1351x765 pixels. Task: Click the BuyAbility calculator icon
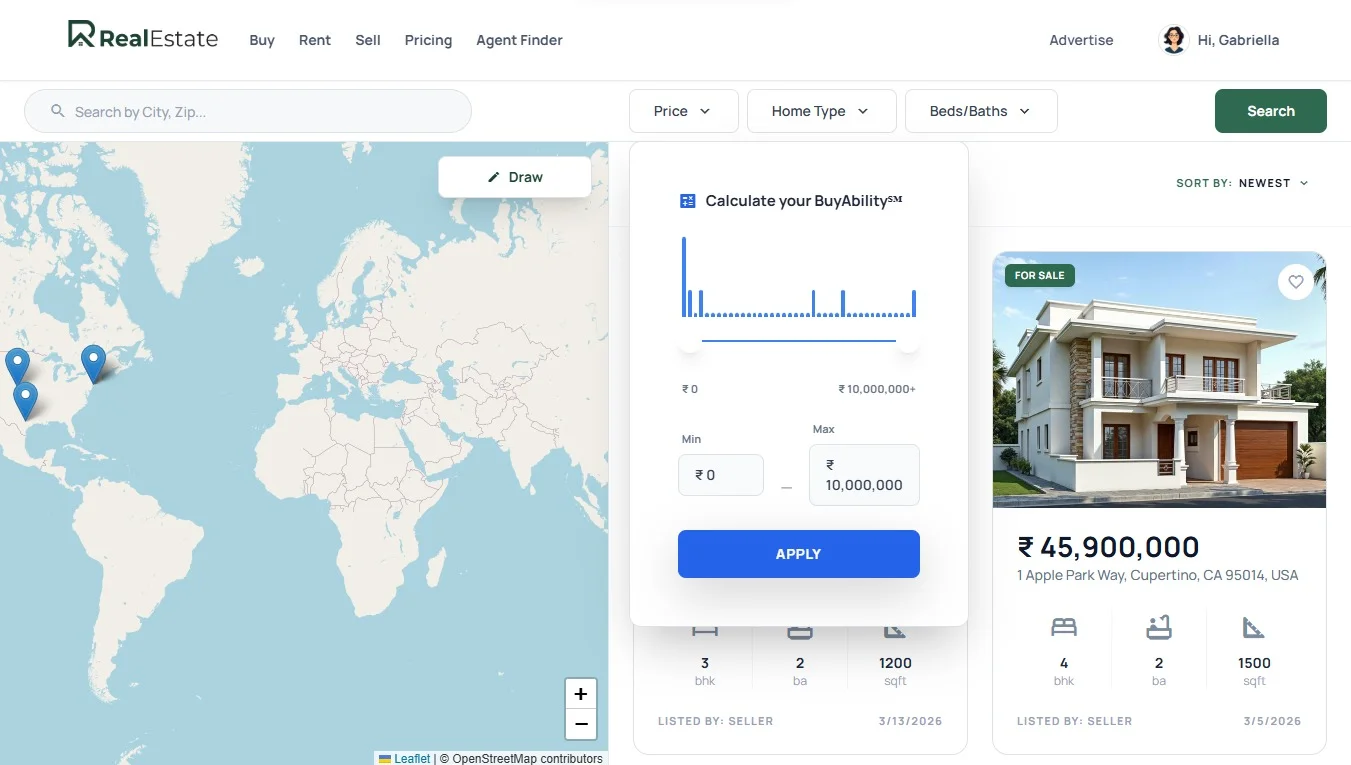687,201
